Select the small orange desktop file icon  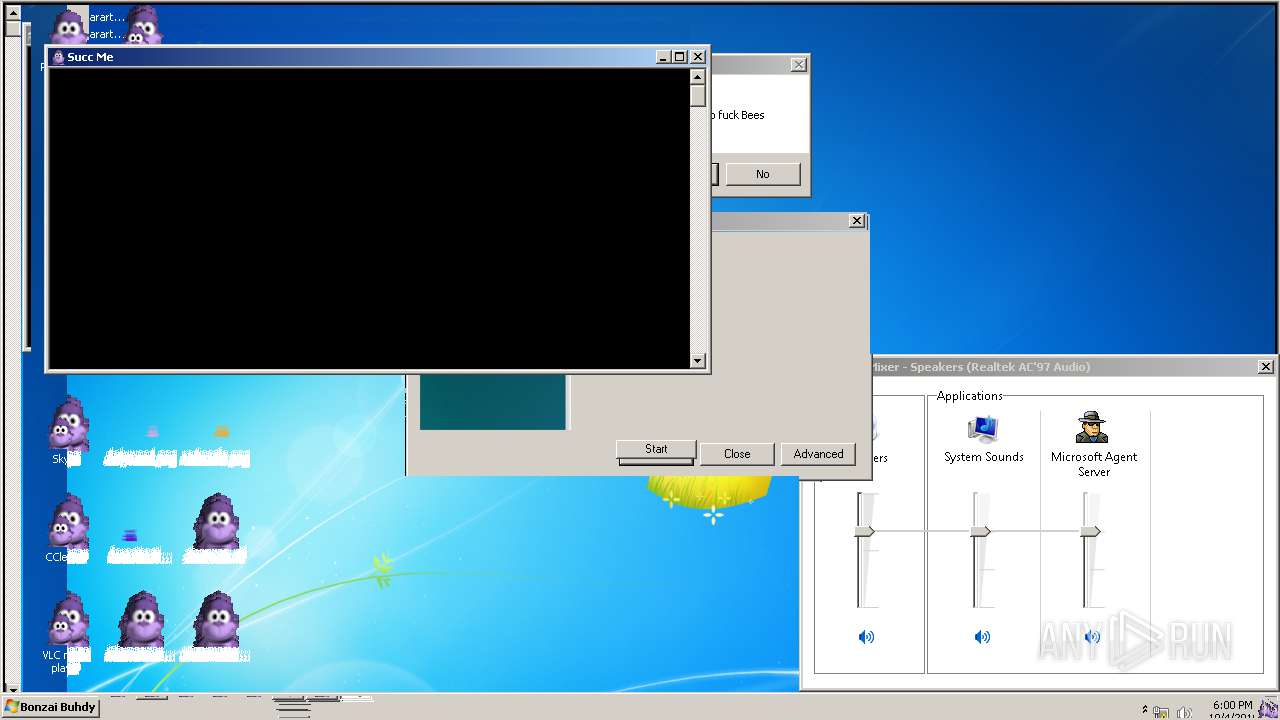click(222, 432)
